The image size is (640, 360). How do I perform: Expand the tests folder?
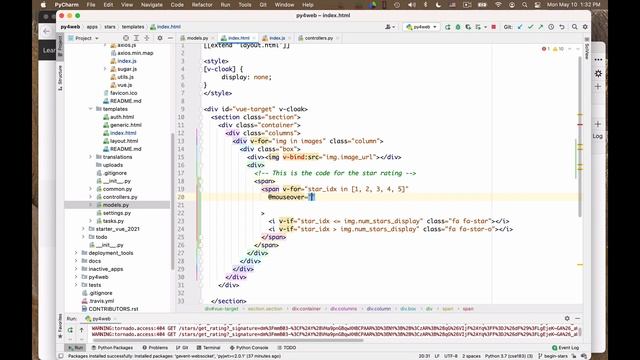[x=76, y=285]
